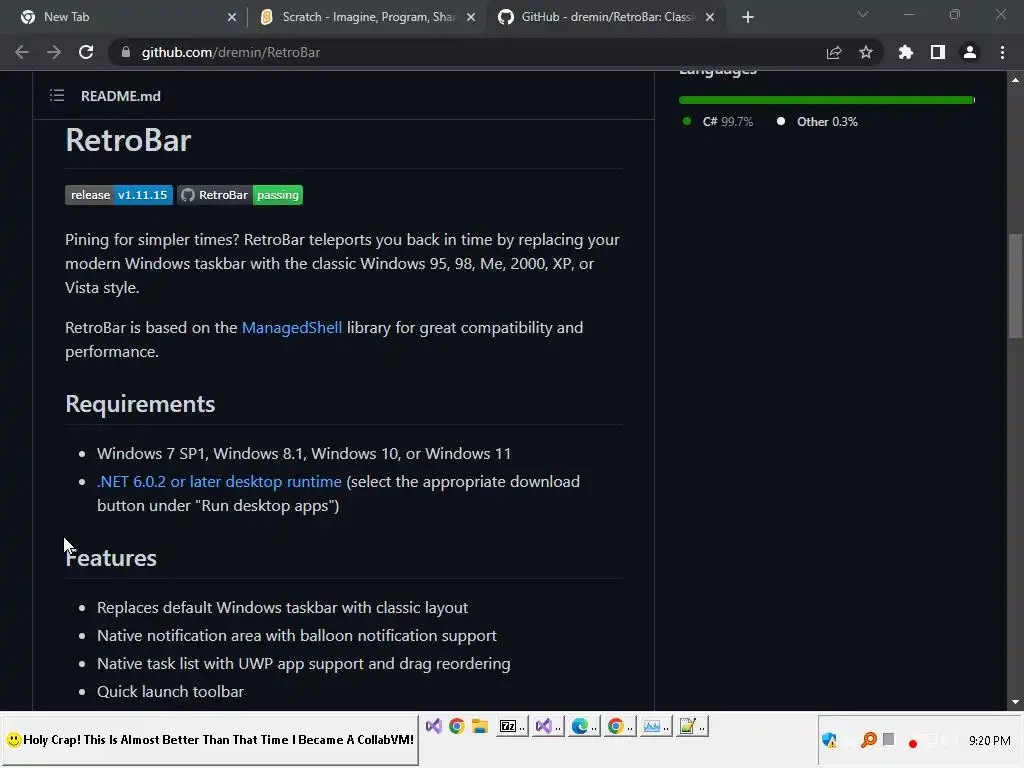Click the Other 0.3% language entry
The height and width of the screenshot is (768, 1024).
[817, 121]
